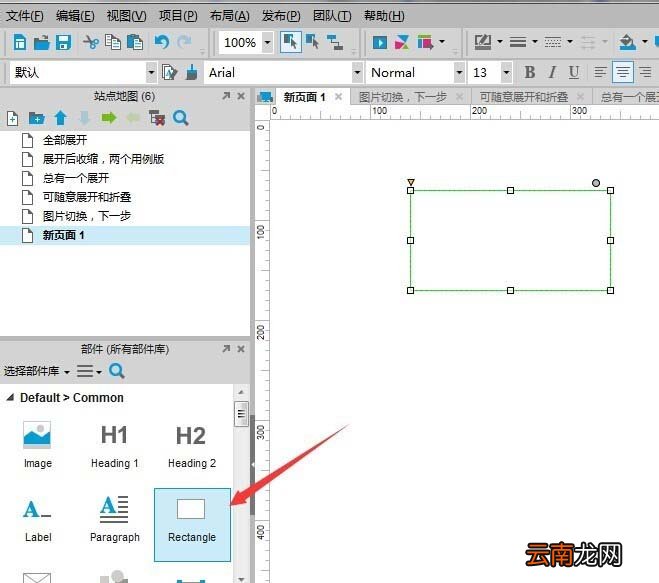Image resolution: width=659 pixels, height=583 pixels.
Task: Click the AxShare publish icon
Action: click(x=402, y=42)
